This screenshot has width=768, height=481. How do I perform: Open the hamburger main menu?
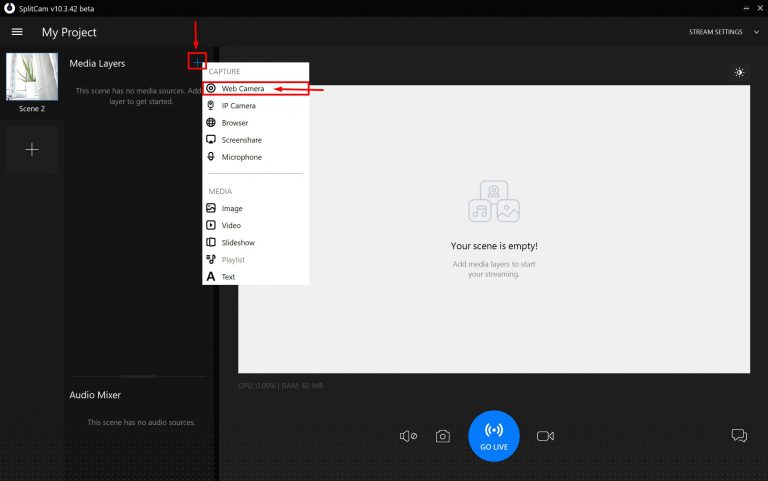coord(16,32)
